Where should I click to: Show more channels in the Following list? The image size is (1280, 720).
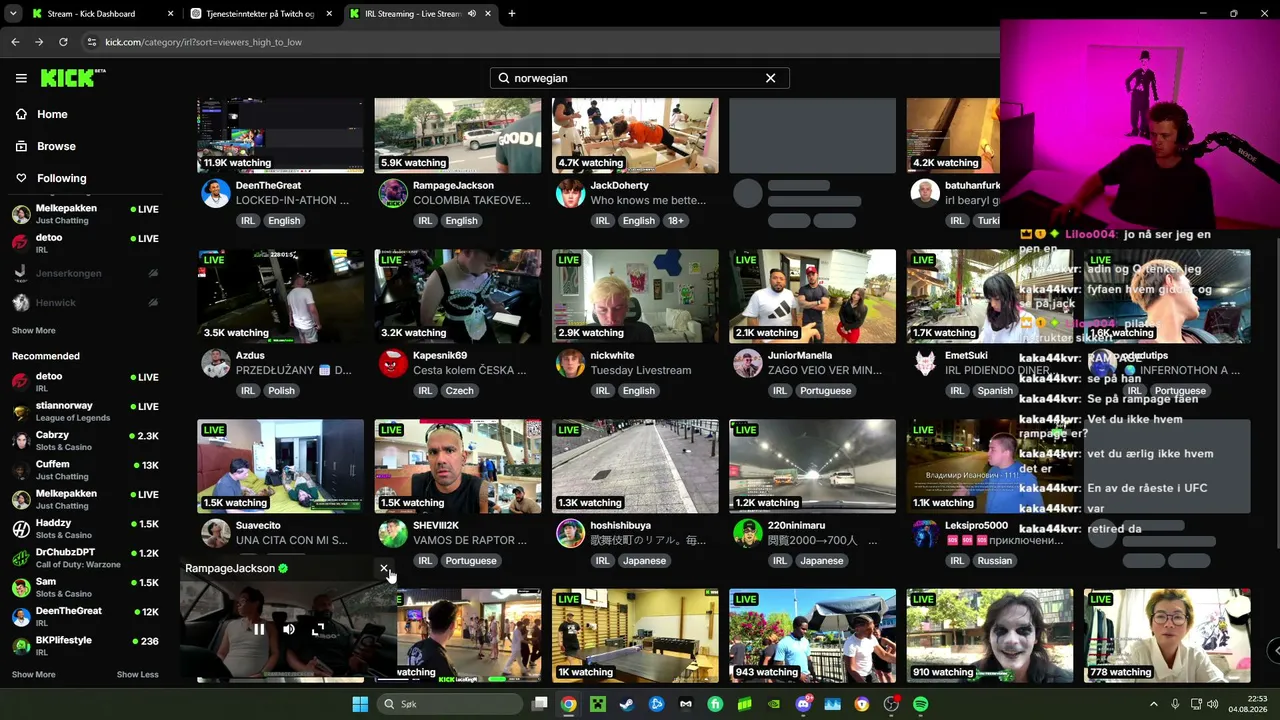point(33,331)
